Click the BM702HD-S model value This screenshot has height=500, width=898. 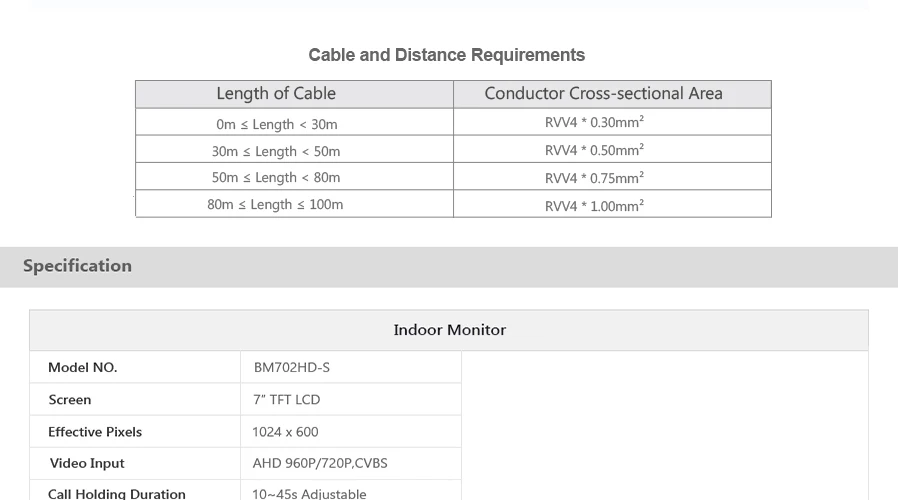(x=292, y=368)
